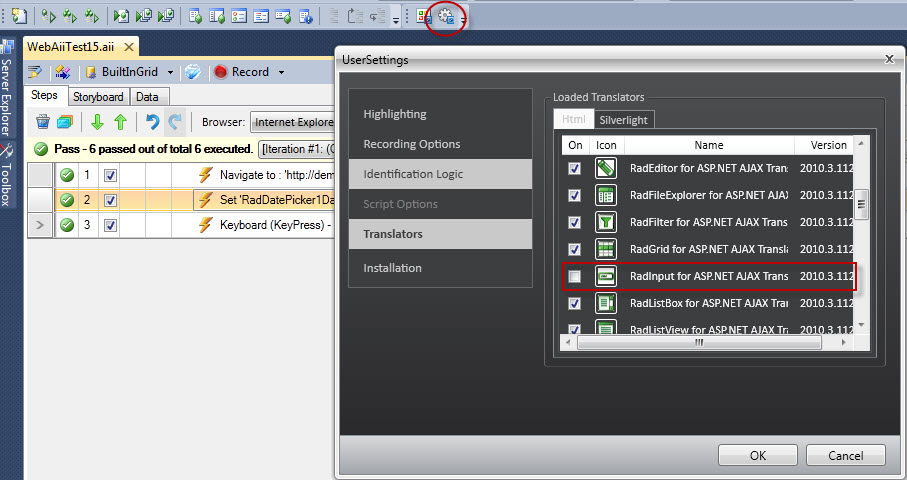907x480 pixels.
Task: Confirm UserSettings with OK
Action: point(758,455)
